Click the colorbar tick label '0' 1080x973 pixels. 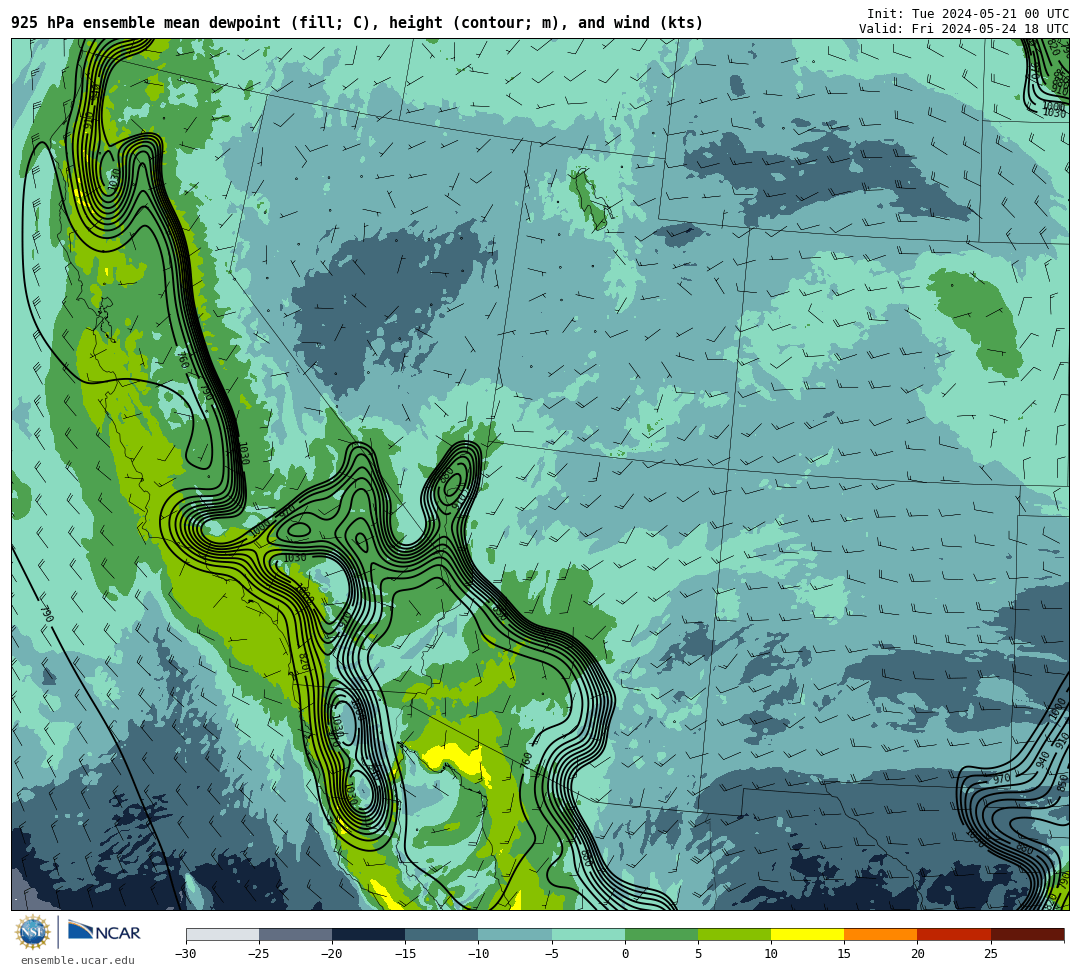tap(625, 954)
